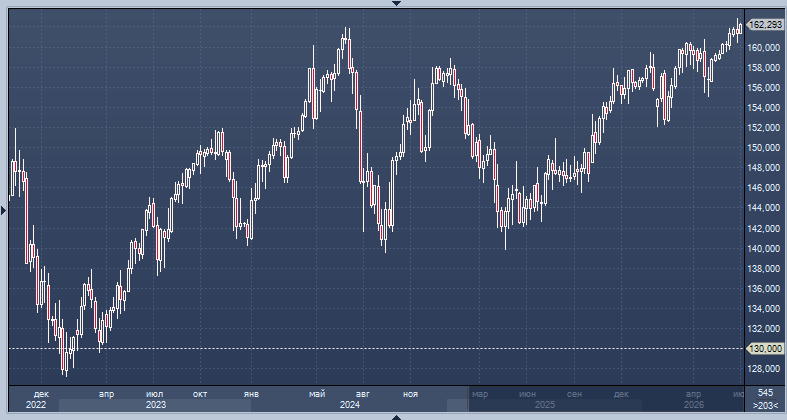Click the 162,293 current price tag
787x420 pixels.
tap(765, 25)
